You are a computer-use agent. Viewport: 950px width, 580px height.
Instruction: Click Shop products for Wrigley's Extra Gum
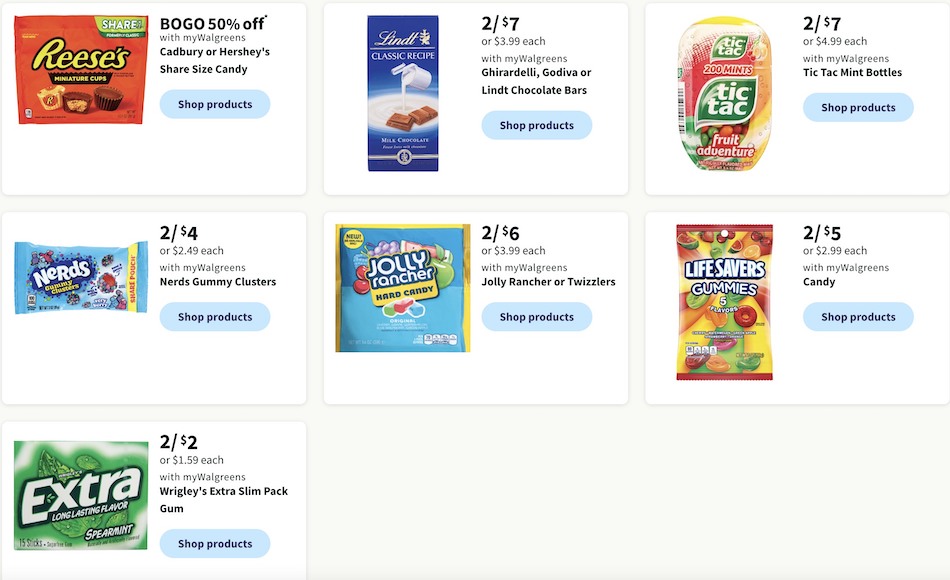point(214,543)
